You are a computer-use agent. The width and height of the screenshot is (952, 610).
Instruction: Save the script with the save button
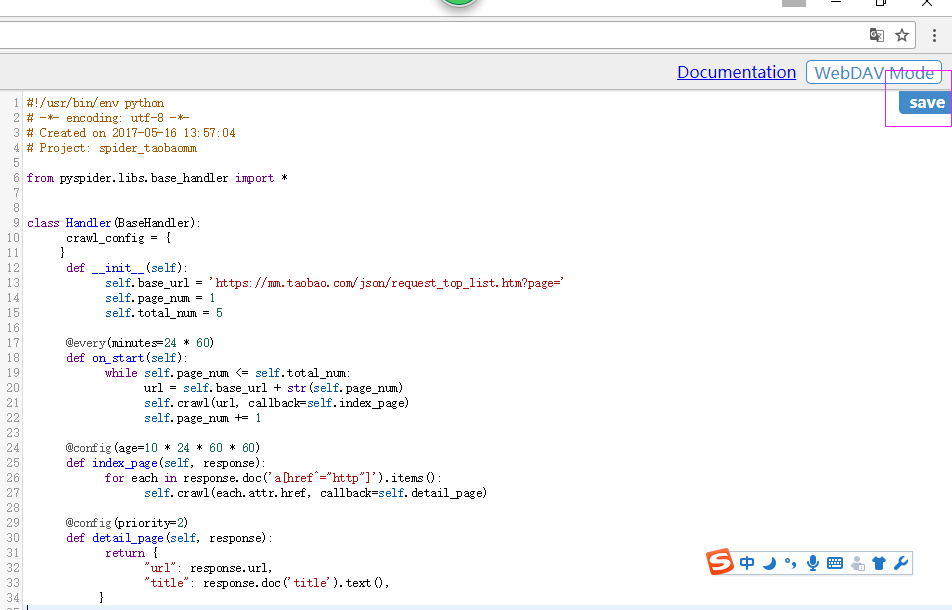pyautogui.click(x=926, y=103)
